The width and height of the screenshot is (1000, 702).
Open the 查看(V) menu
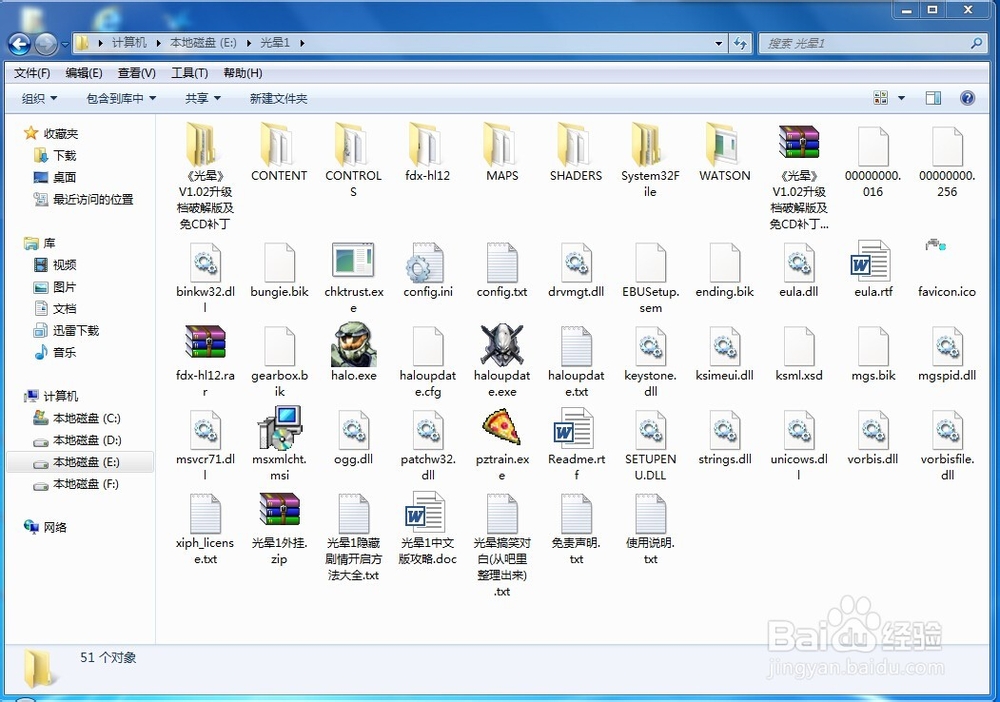click(x=136, y=73)
